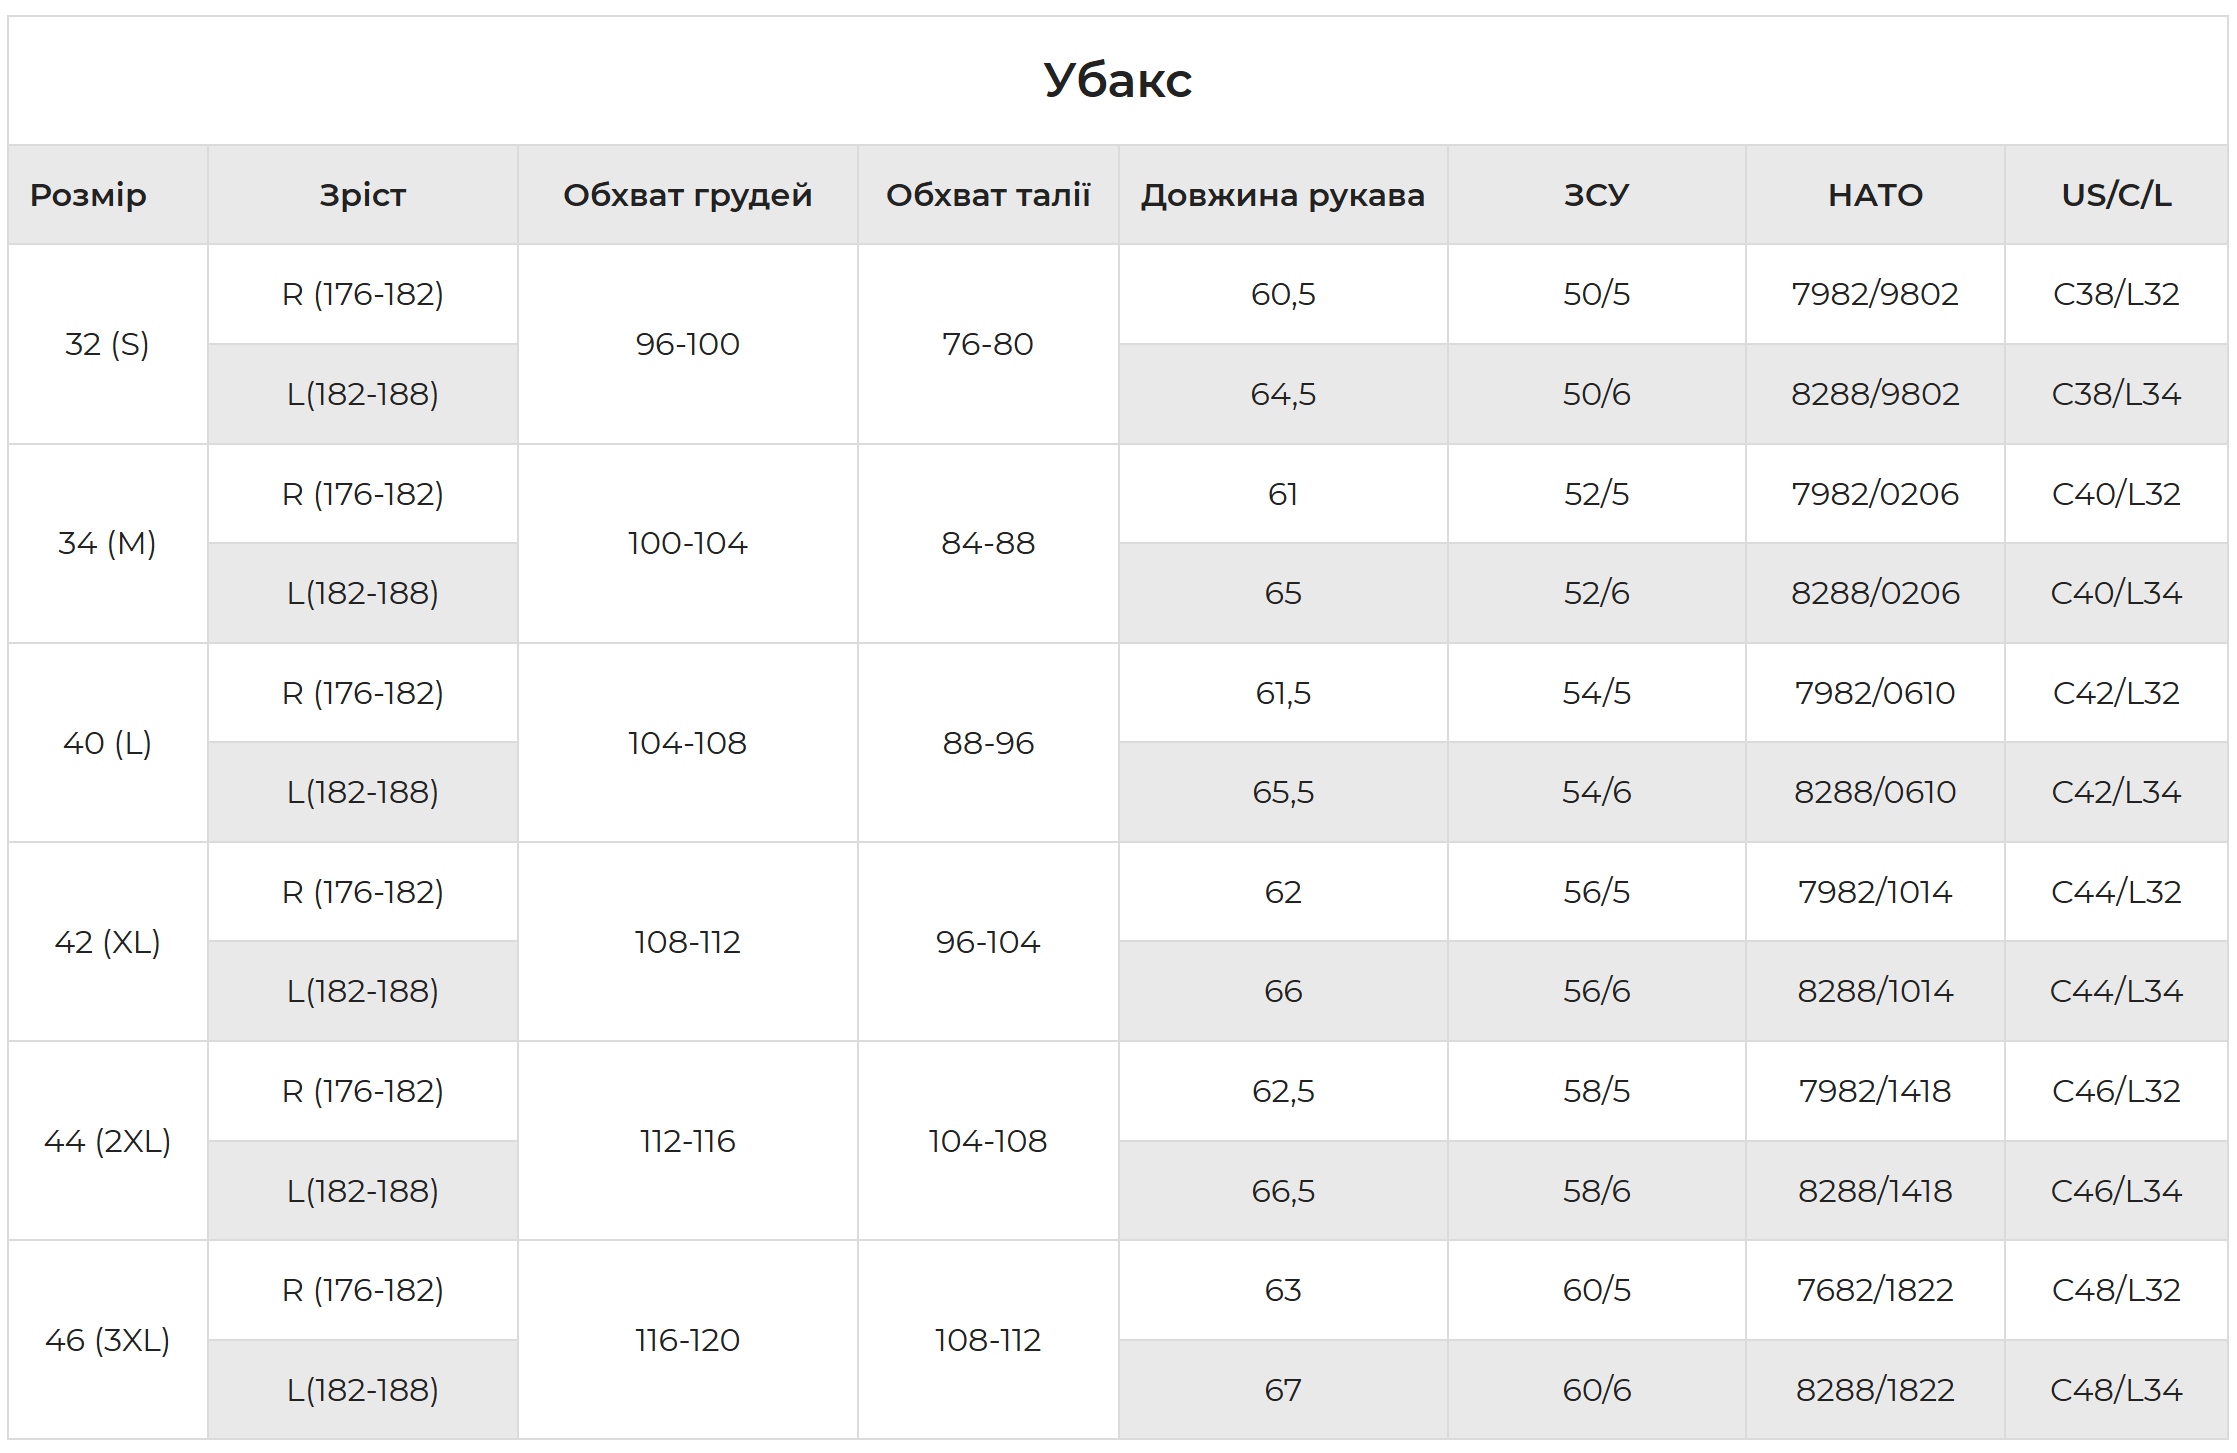
Task: Select the C42/L32 size cell
Action: [2116, 693]
